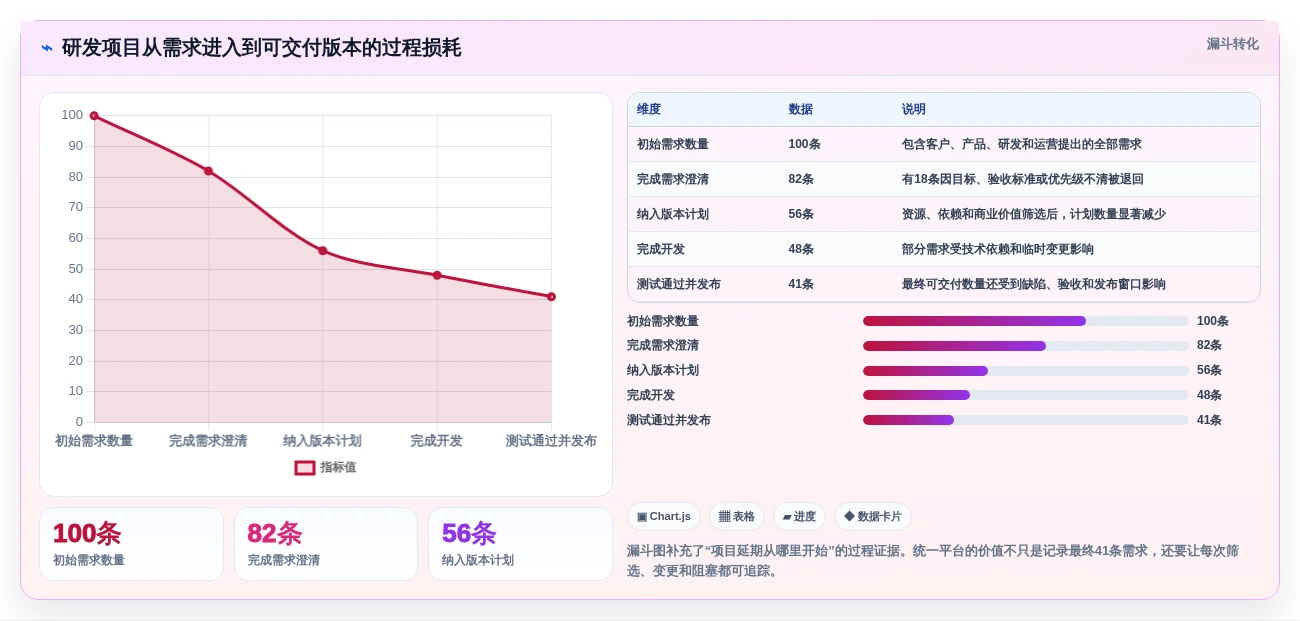The image size is (1300, 621).
Task: Click the 完成开发 cell in the table
Action: [661, 249]
